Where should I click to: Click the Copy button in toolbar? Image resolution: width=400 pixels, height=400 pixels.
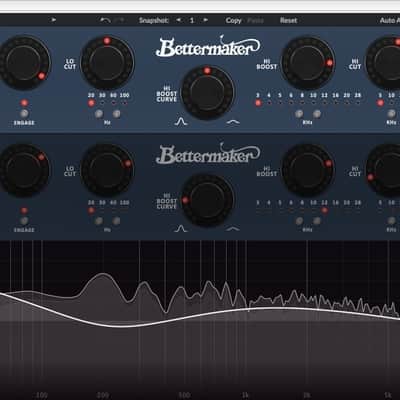pos(233,20)
